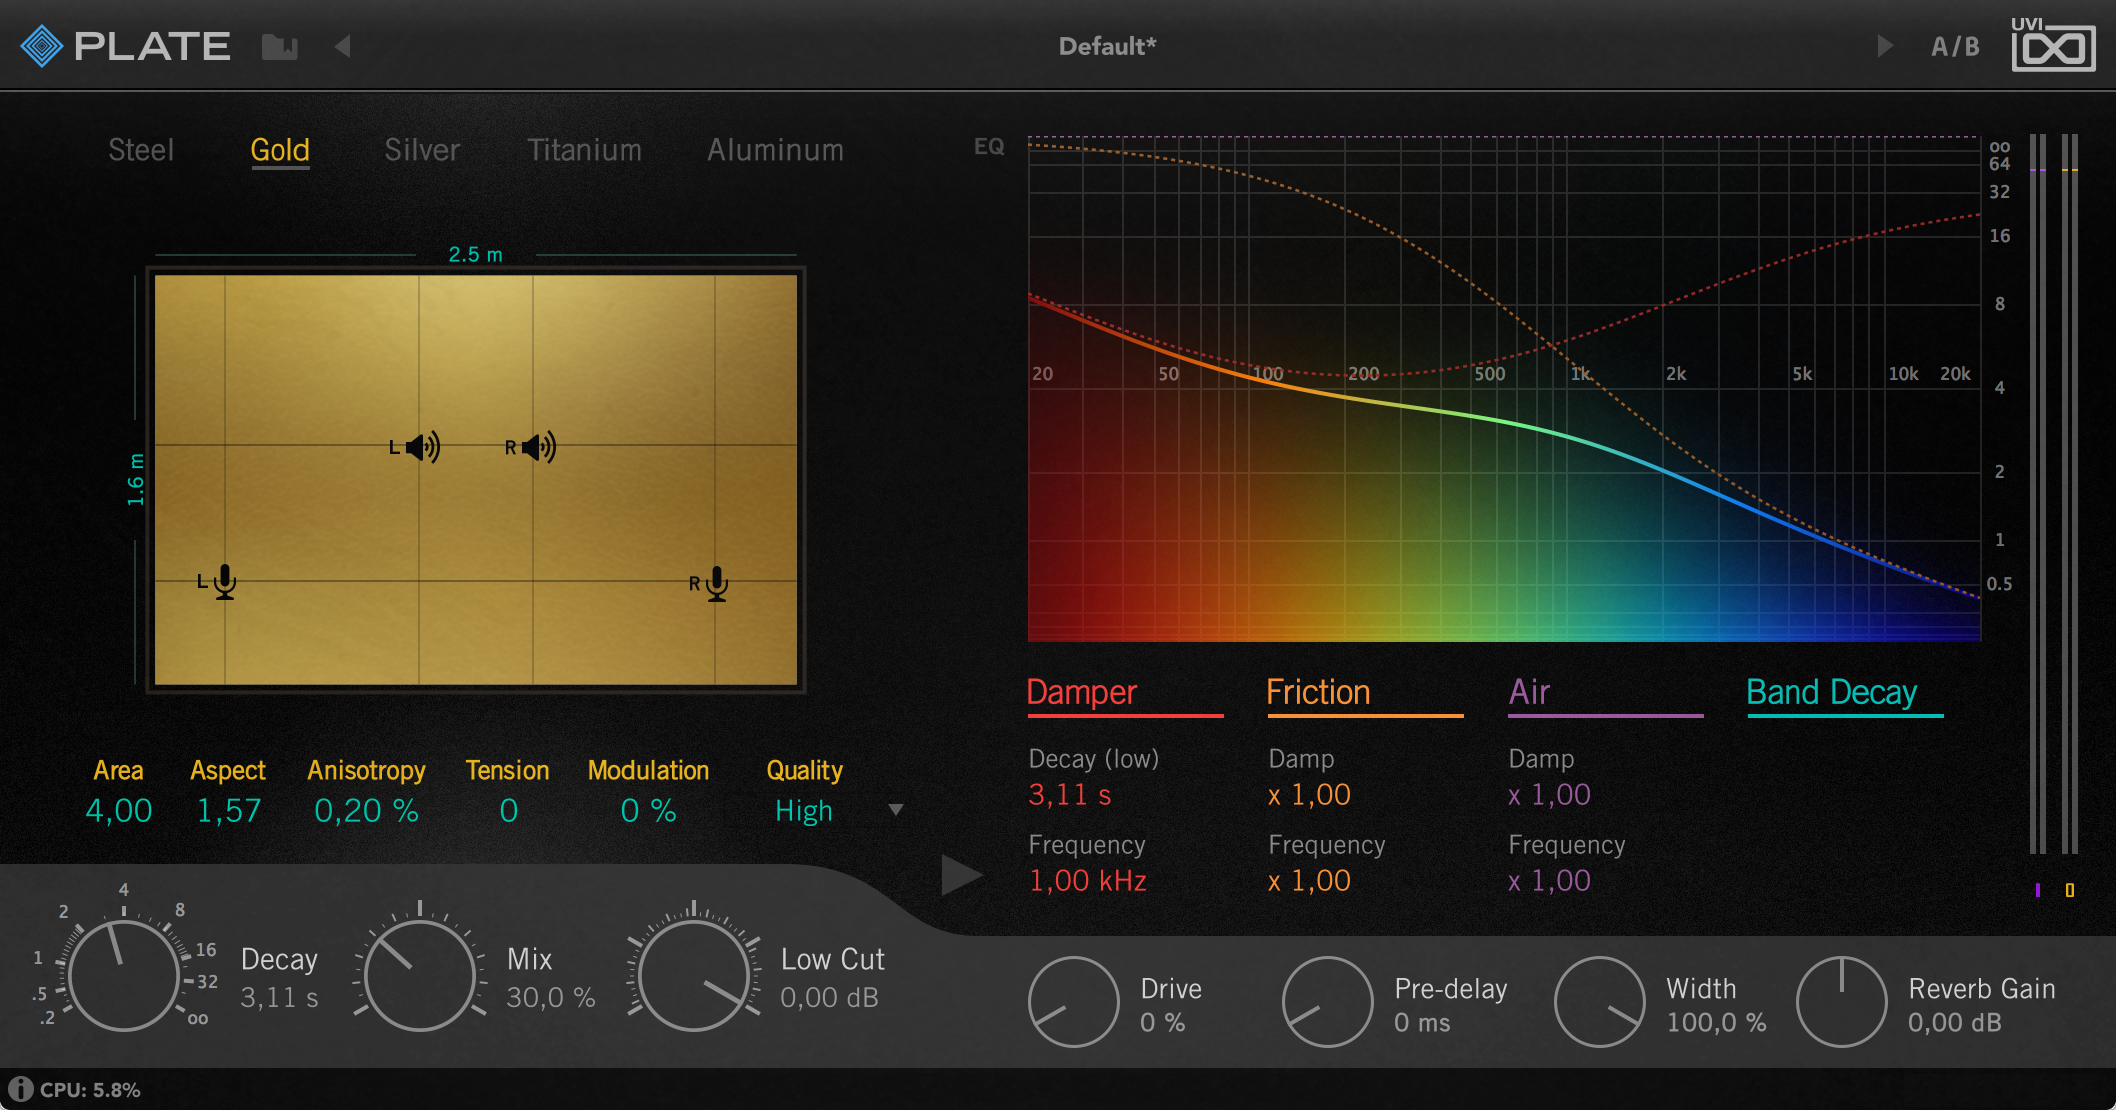
Task: Toggle the EQ curve display
Action: point(989,147)
